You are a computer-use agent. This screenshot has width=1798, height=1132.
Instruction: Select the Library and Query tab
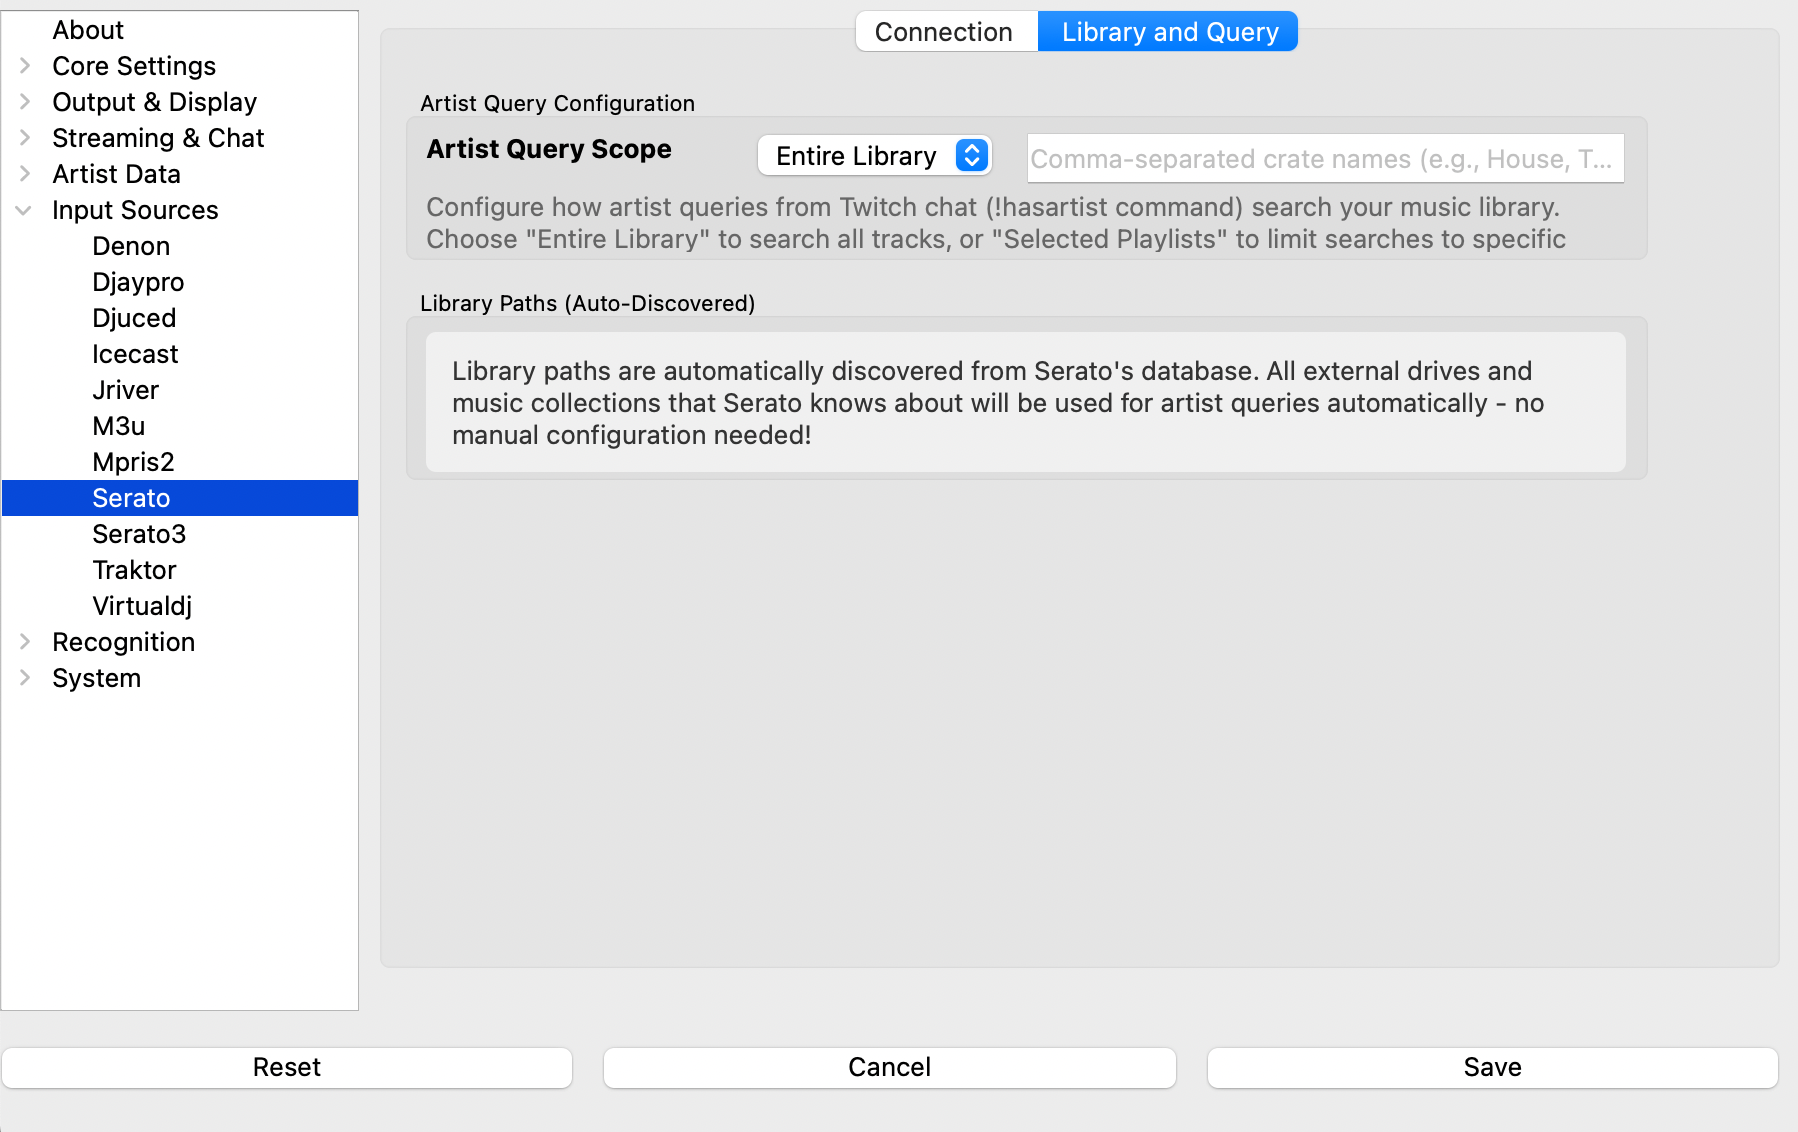pos(1169,32)
